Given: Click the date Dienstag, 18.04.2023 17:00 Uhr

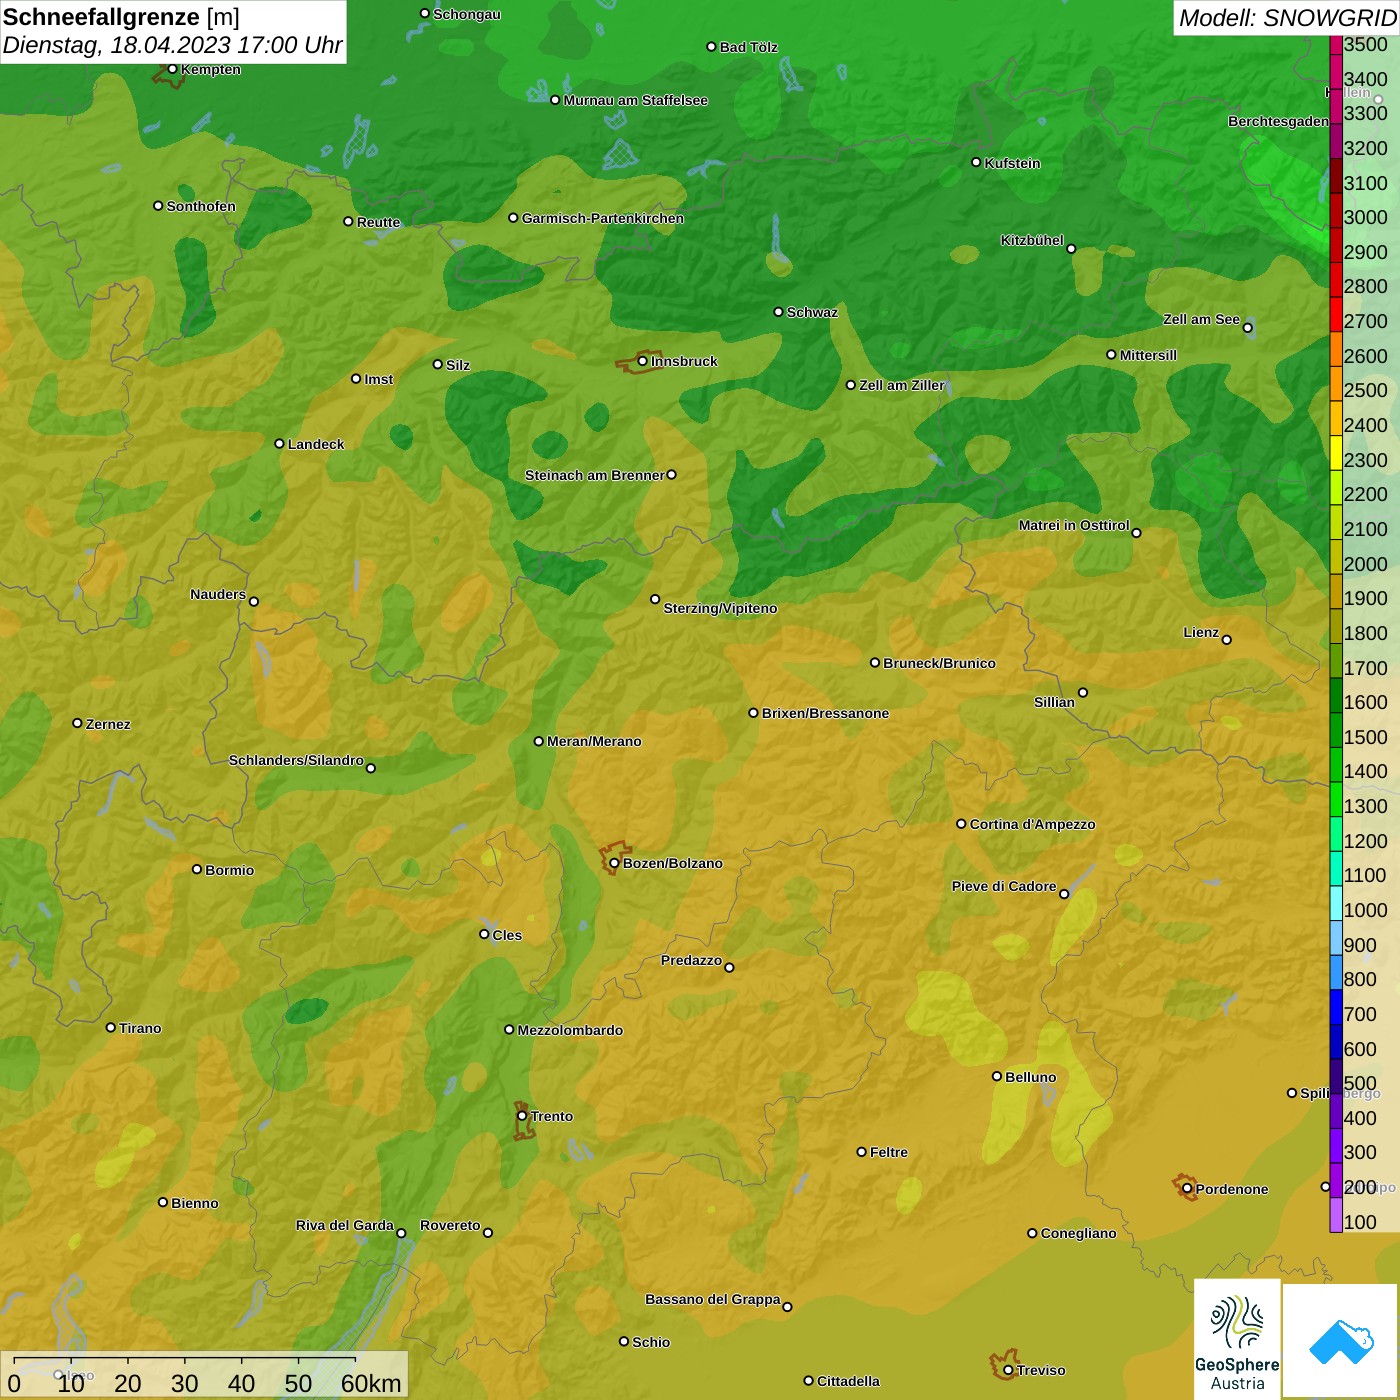Looking at the screenshot, I should [x=172, y=45].
